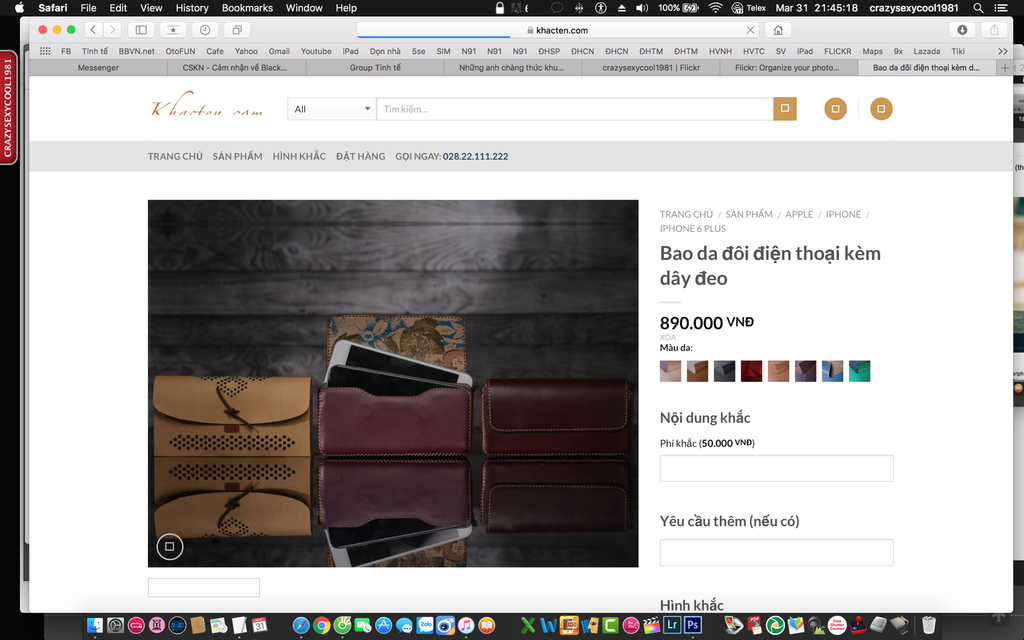
Task: Select the first beige leather swatch
Action: [x=670, y=371]
